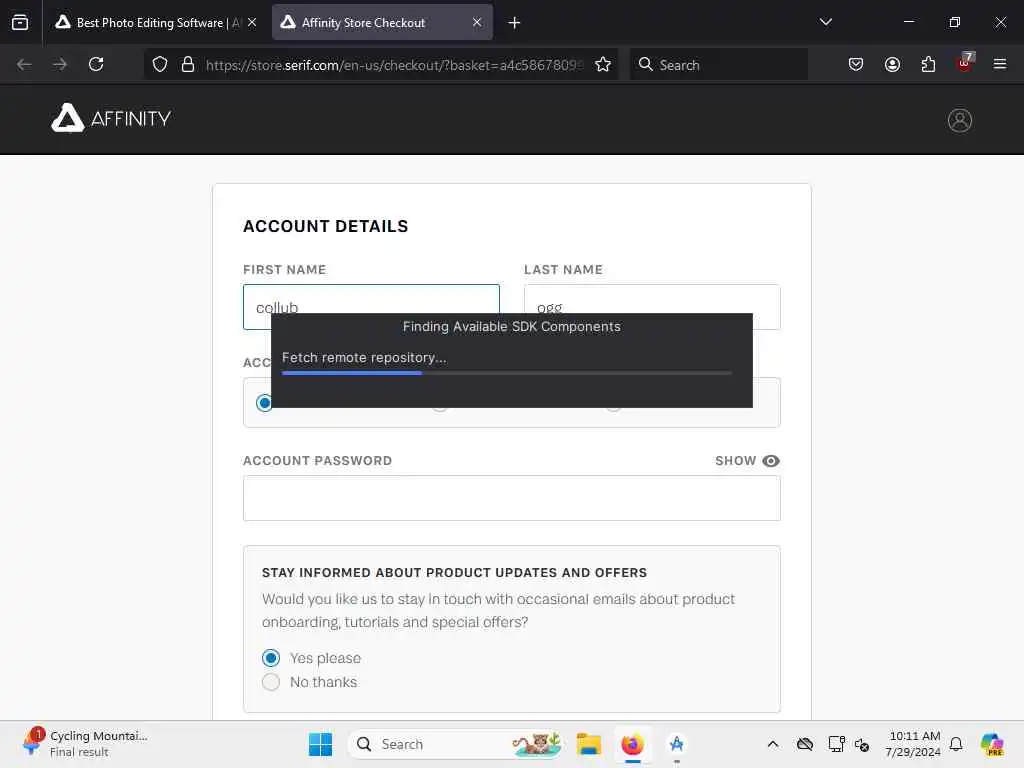This screenshot has width=1024, height=768.
Task: Bookmark this page with star icon
Action: pos(603,64)
